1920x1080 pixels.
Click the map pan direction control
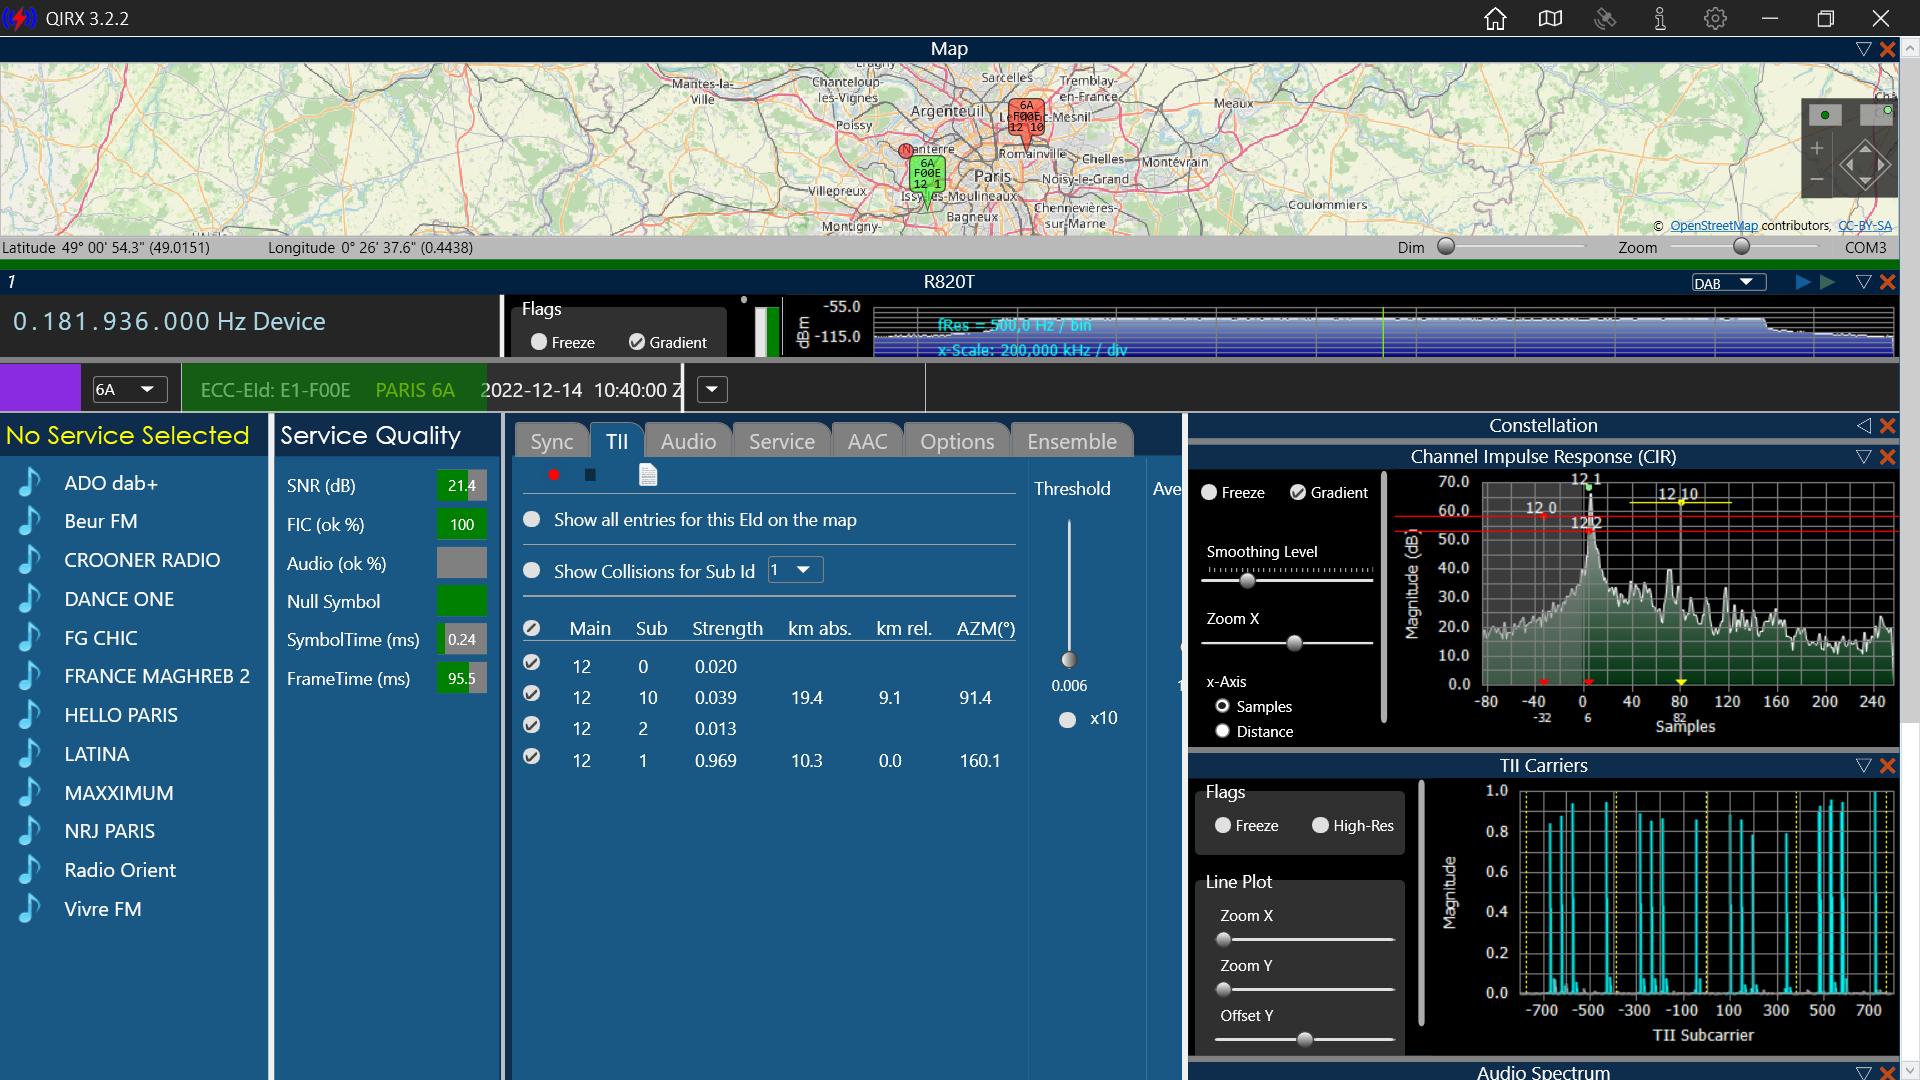pos(1865,165)
